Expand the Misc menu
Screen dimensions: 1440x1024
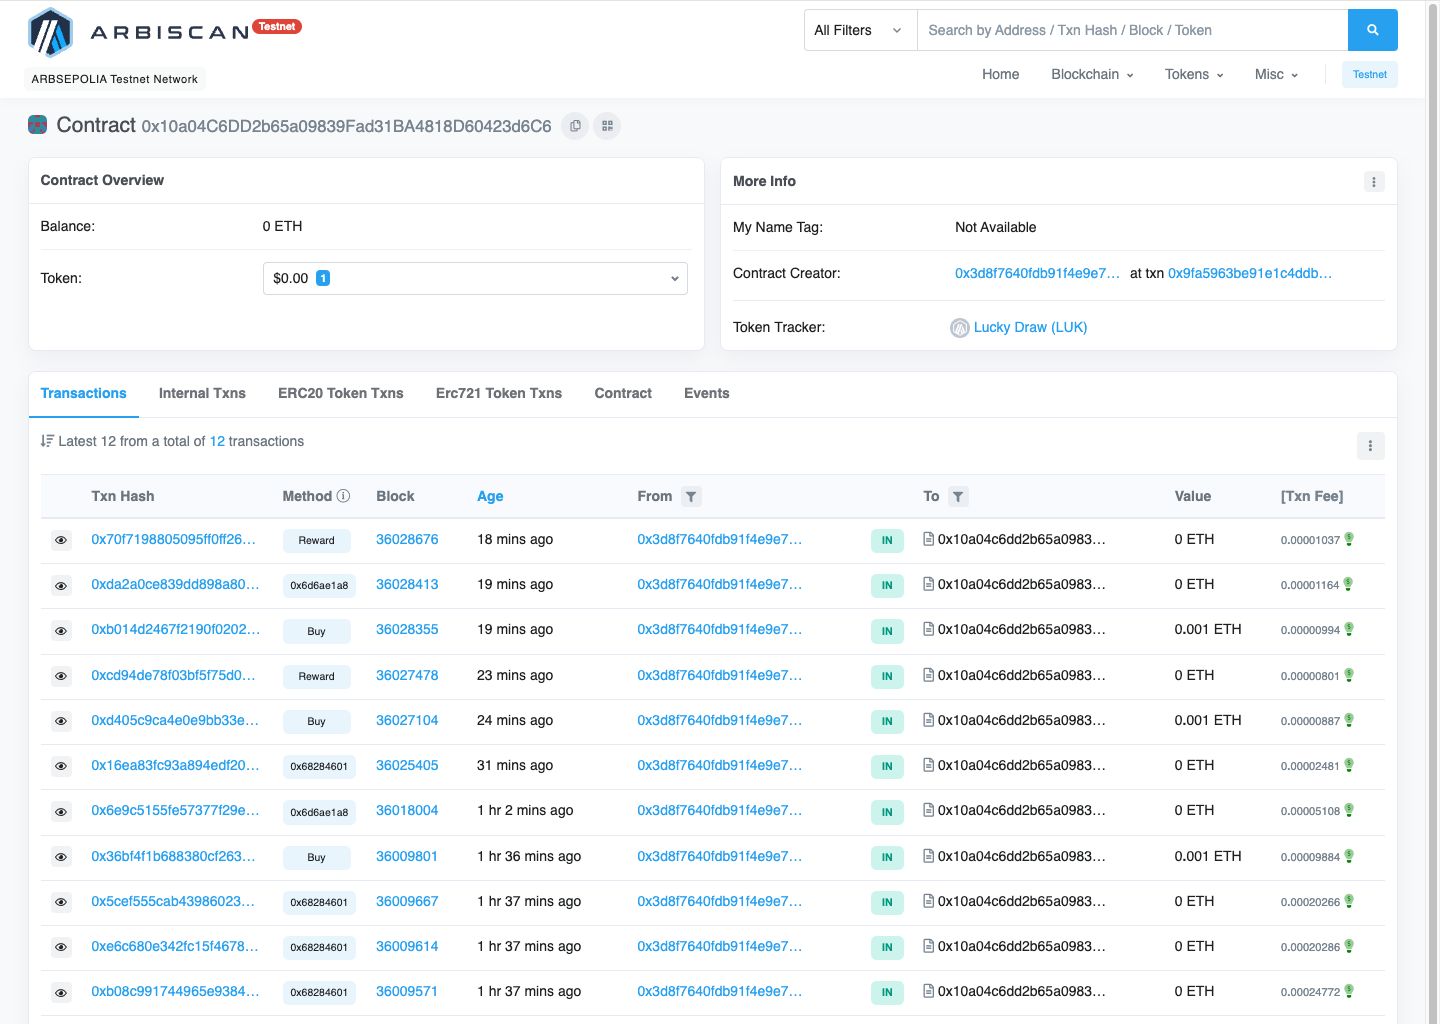(1276, 74)
